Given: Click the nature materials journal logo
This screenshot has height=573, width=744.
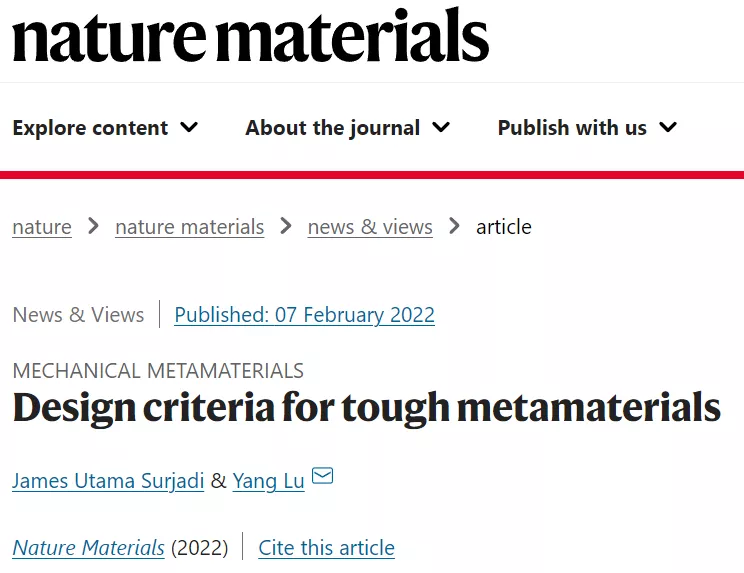Looking at the screenshot, I should pyautogui.click(x=250, y=36).
